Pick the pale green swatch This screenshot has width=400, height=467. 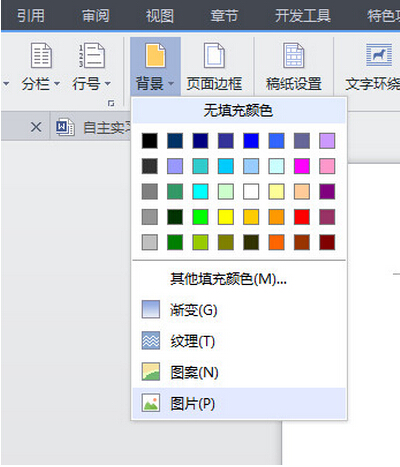pyautogui.click(x=226, y=192)
